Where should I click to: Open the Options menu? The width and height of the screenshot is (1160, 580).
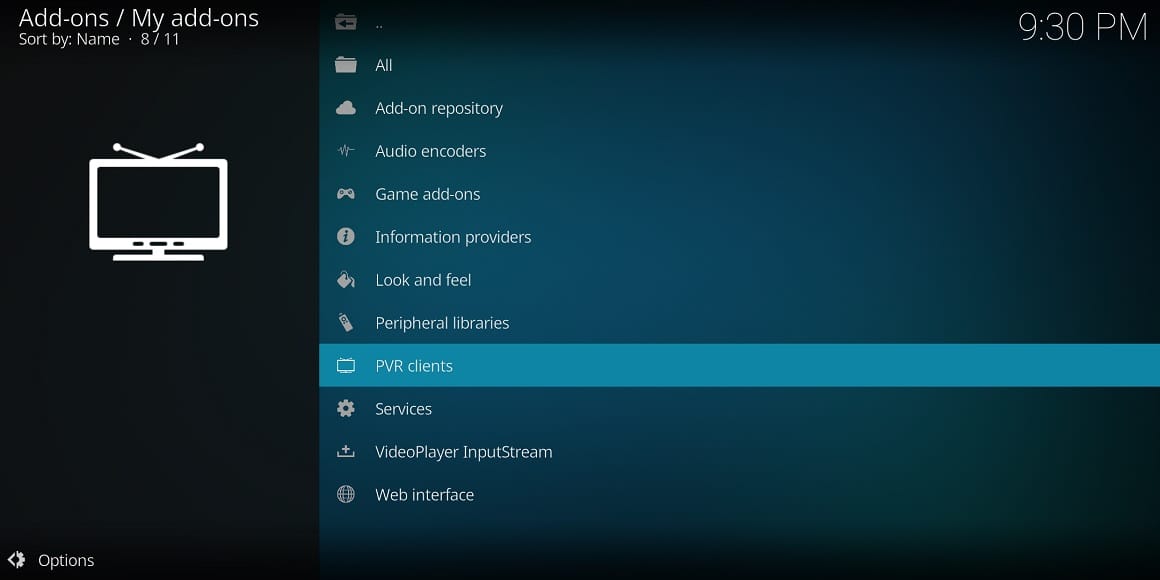tap(66, 561)
